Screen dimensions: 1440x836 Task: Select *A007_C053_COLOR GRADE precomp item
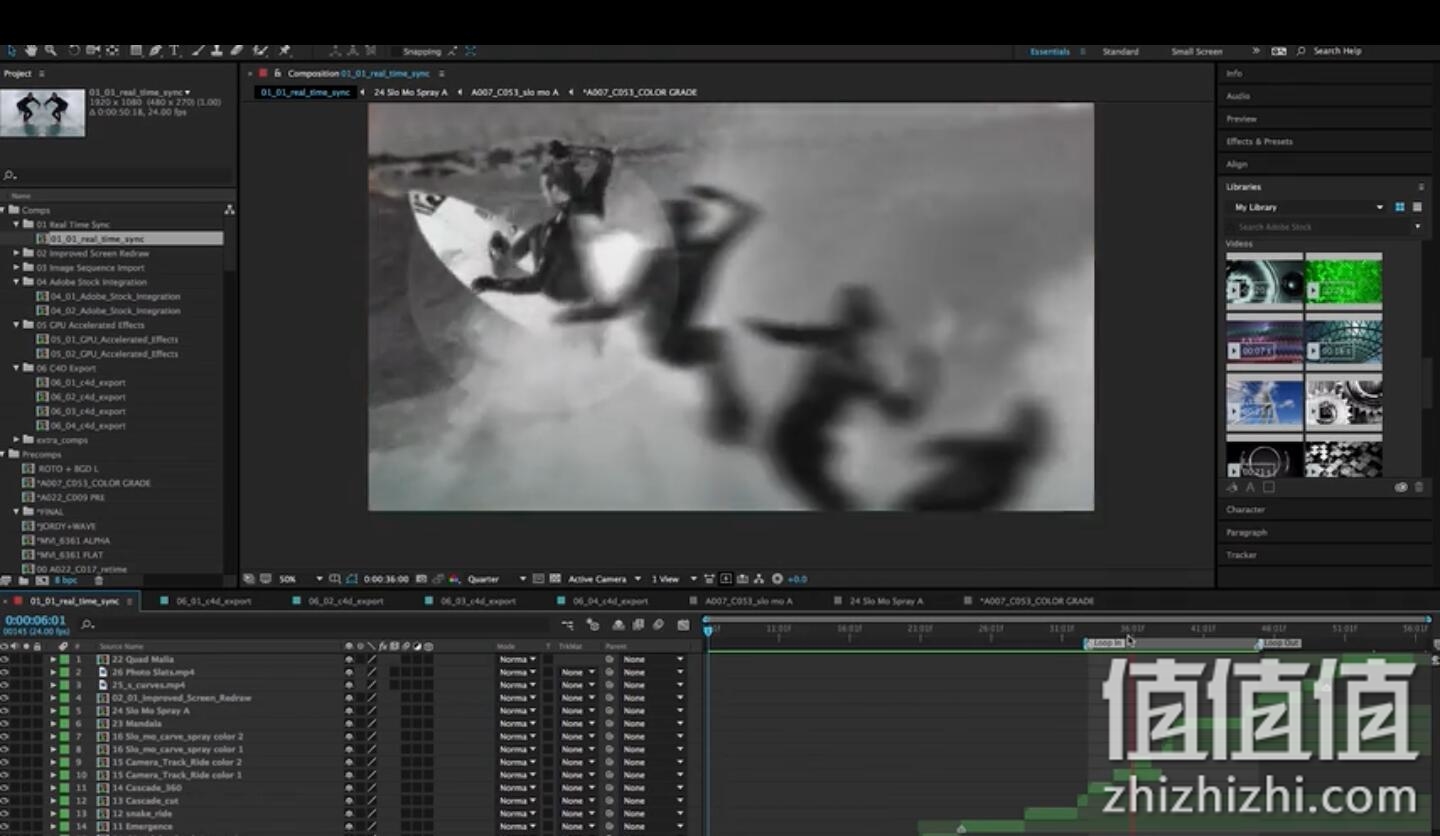93,483
